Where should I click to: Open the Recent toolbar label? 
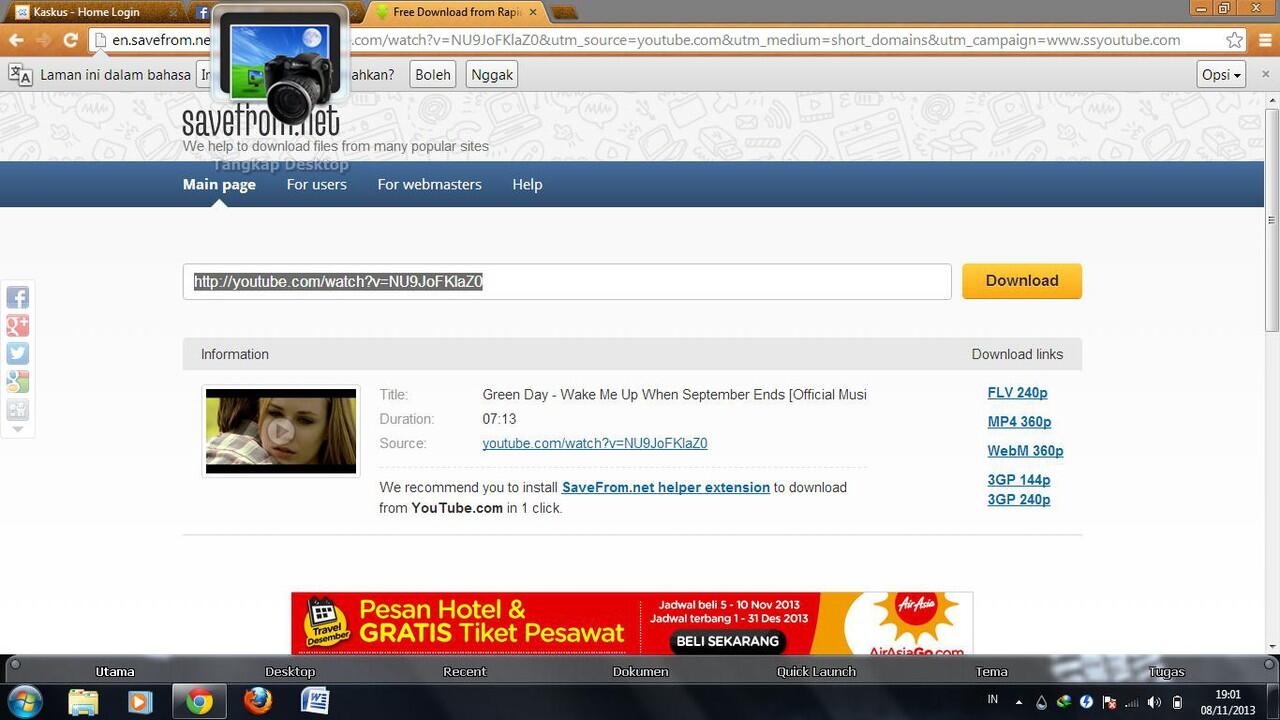click(465, 672)
